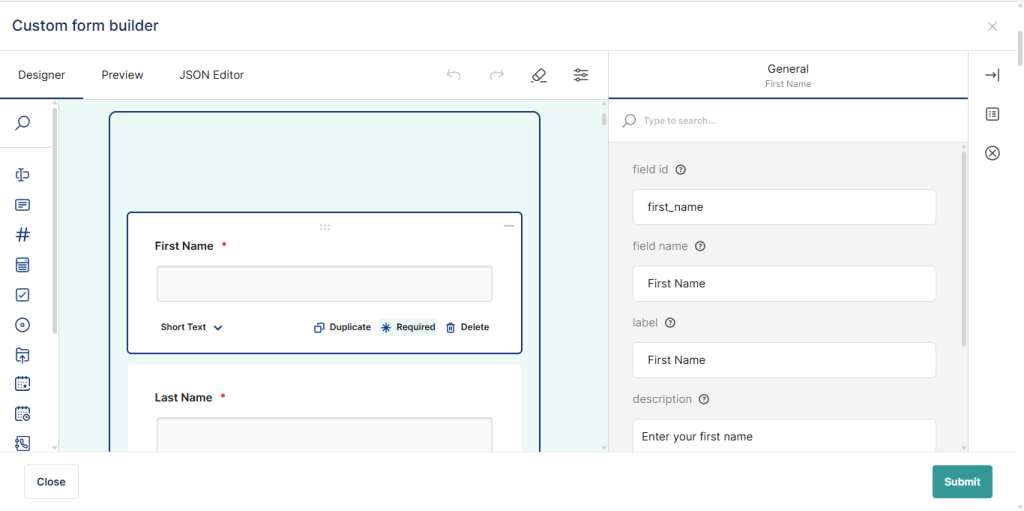The image size is (1024, 511).
Task: Open the JSON Editor tab
Action: 211,75
